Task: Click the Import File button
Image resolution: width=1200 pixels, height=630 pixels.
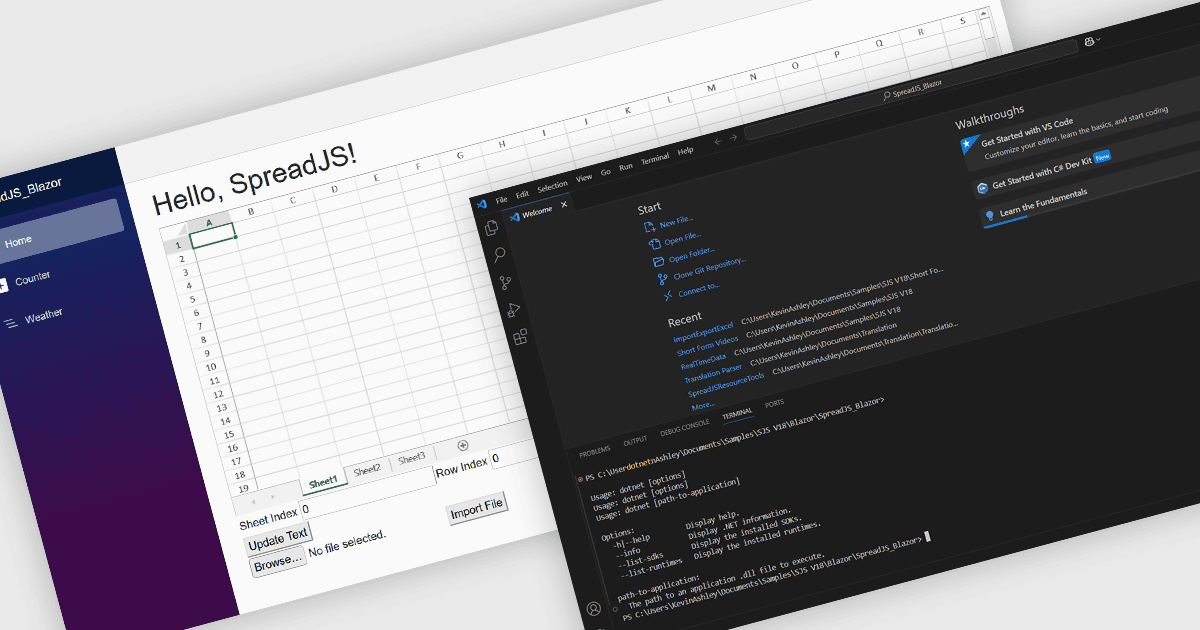Action: coord(477,508)
